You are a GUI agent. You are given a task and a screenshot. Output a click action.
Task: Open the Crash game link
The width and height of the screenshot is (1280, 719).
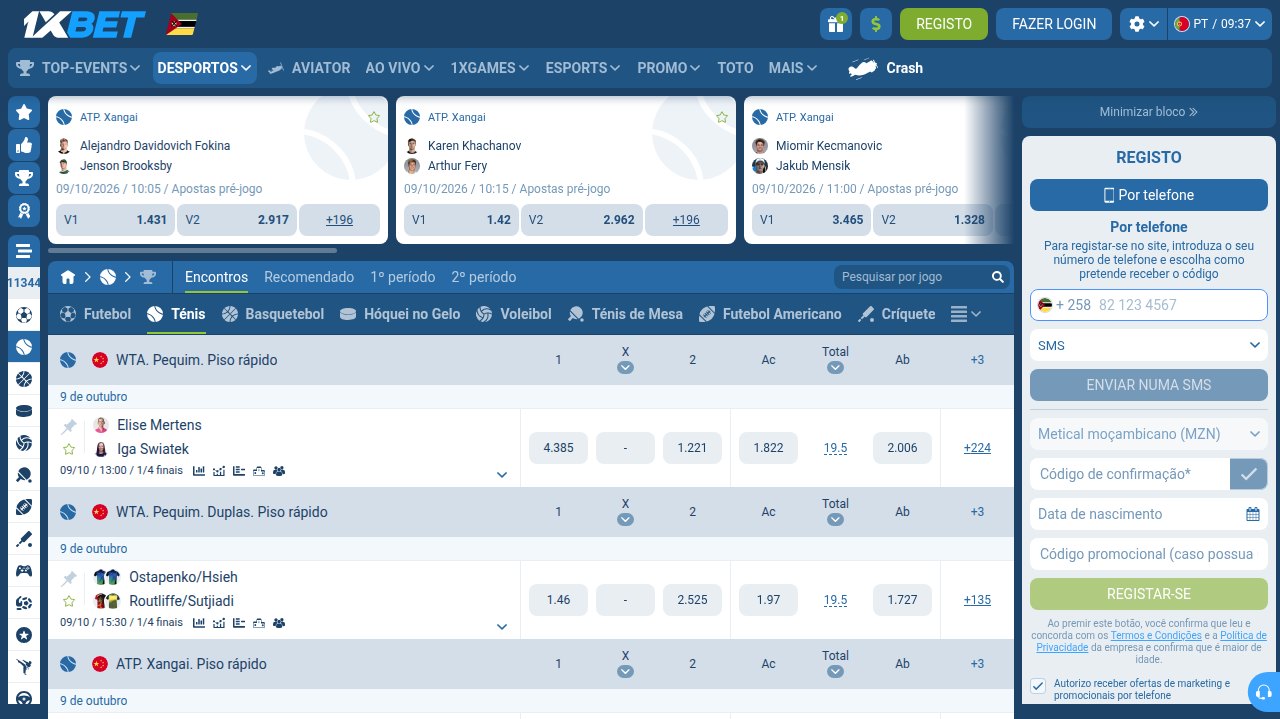pyautogui.click(x=886, y=68)
